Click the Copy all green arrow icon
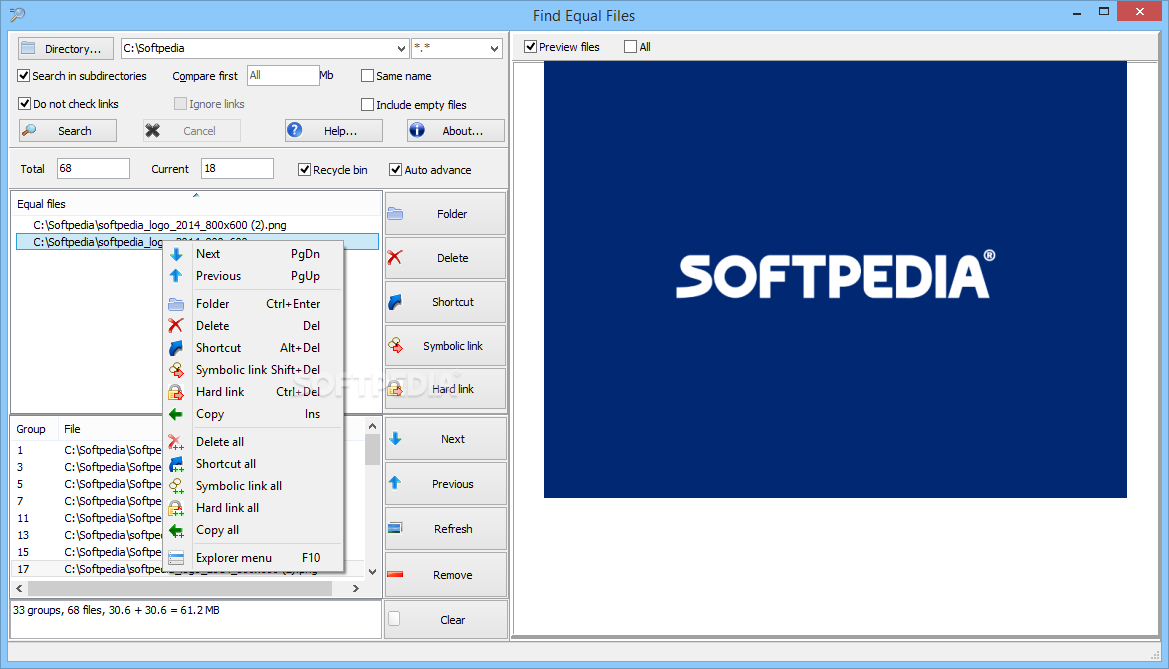Viewport: 1169px width, 669px height. (176, 530)
